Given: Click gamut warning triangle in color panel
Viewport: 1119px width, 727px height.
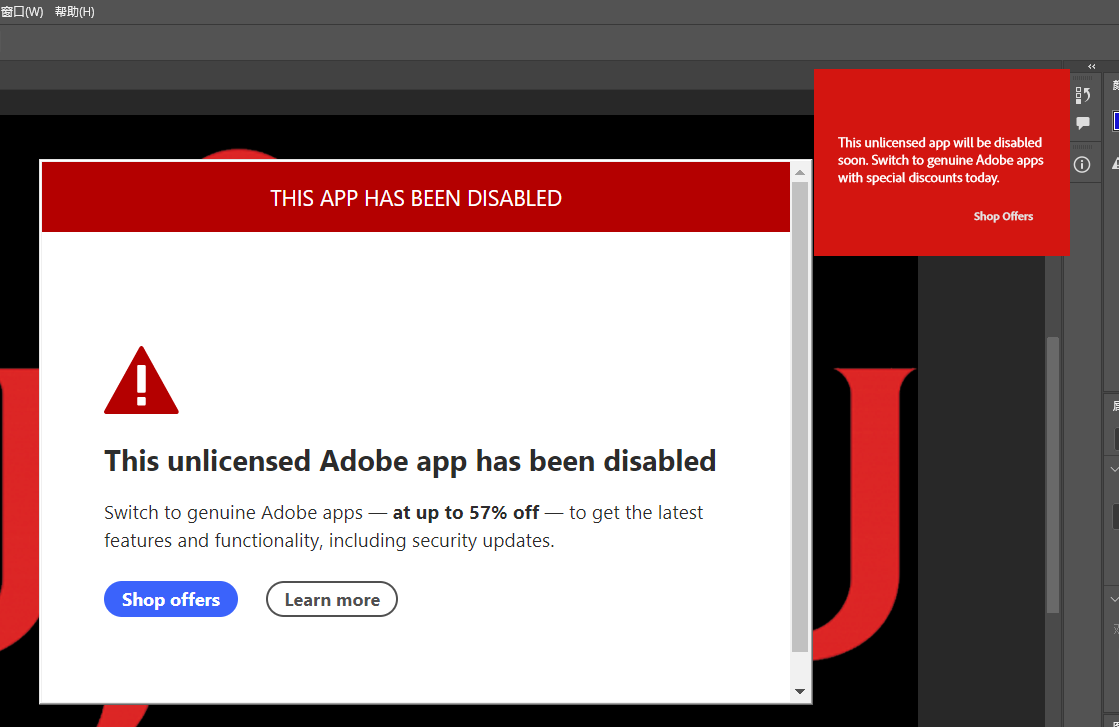Looking at the screenshot, I should point(1115,163).
